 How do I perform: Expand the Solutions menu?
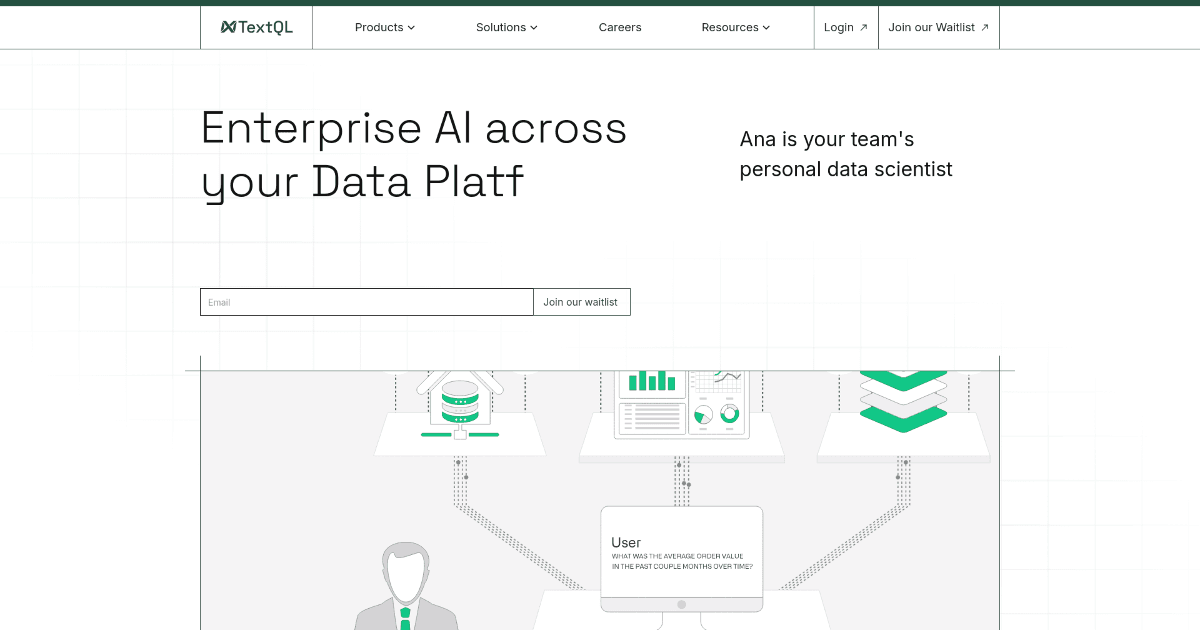click(506, 27)
